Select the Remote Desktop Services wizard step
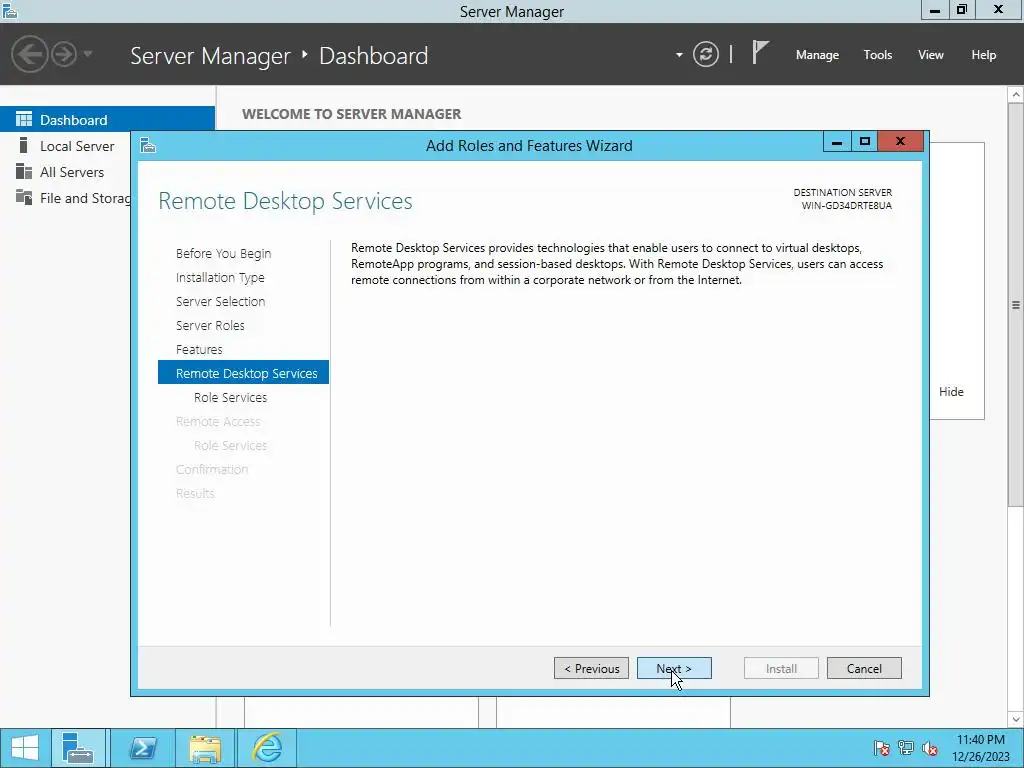This screenshot has height=768, width=1024. coord(243,373)
